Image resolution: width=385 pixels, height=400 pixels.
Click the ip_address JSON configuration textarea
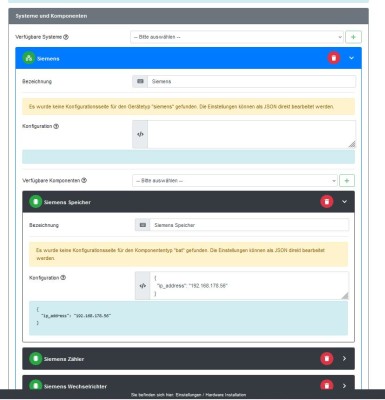(249, 286)
